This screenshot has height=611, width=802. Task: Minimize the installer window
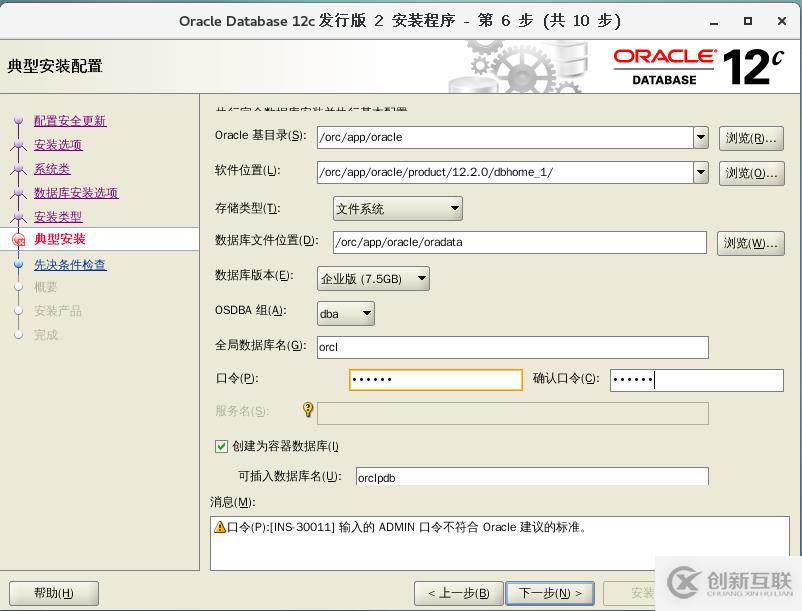click(714, 21)
